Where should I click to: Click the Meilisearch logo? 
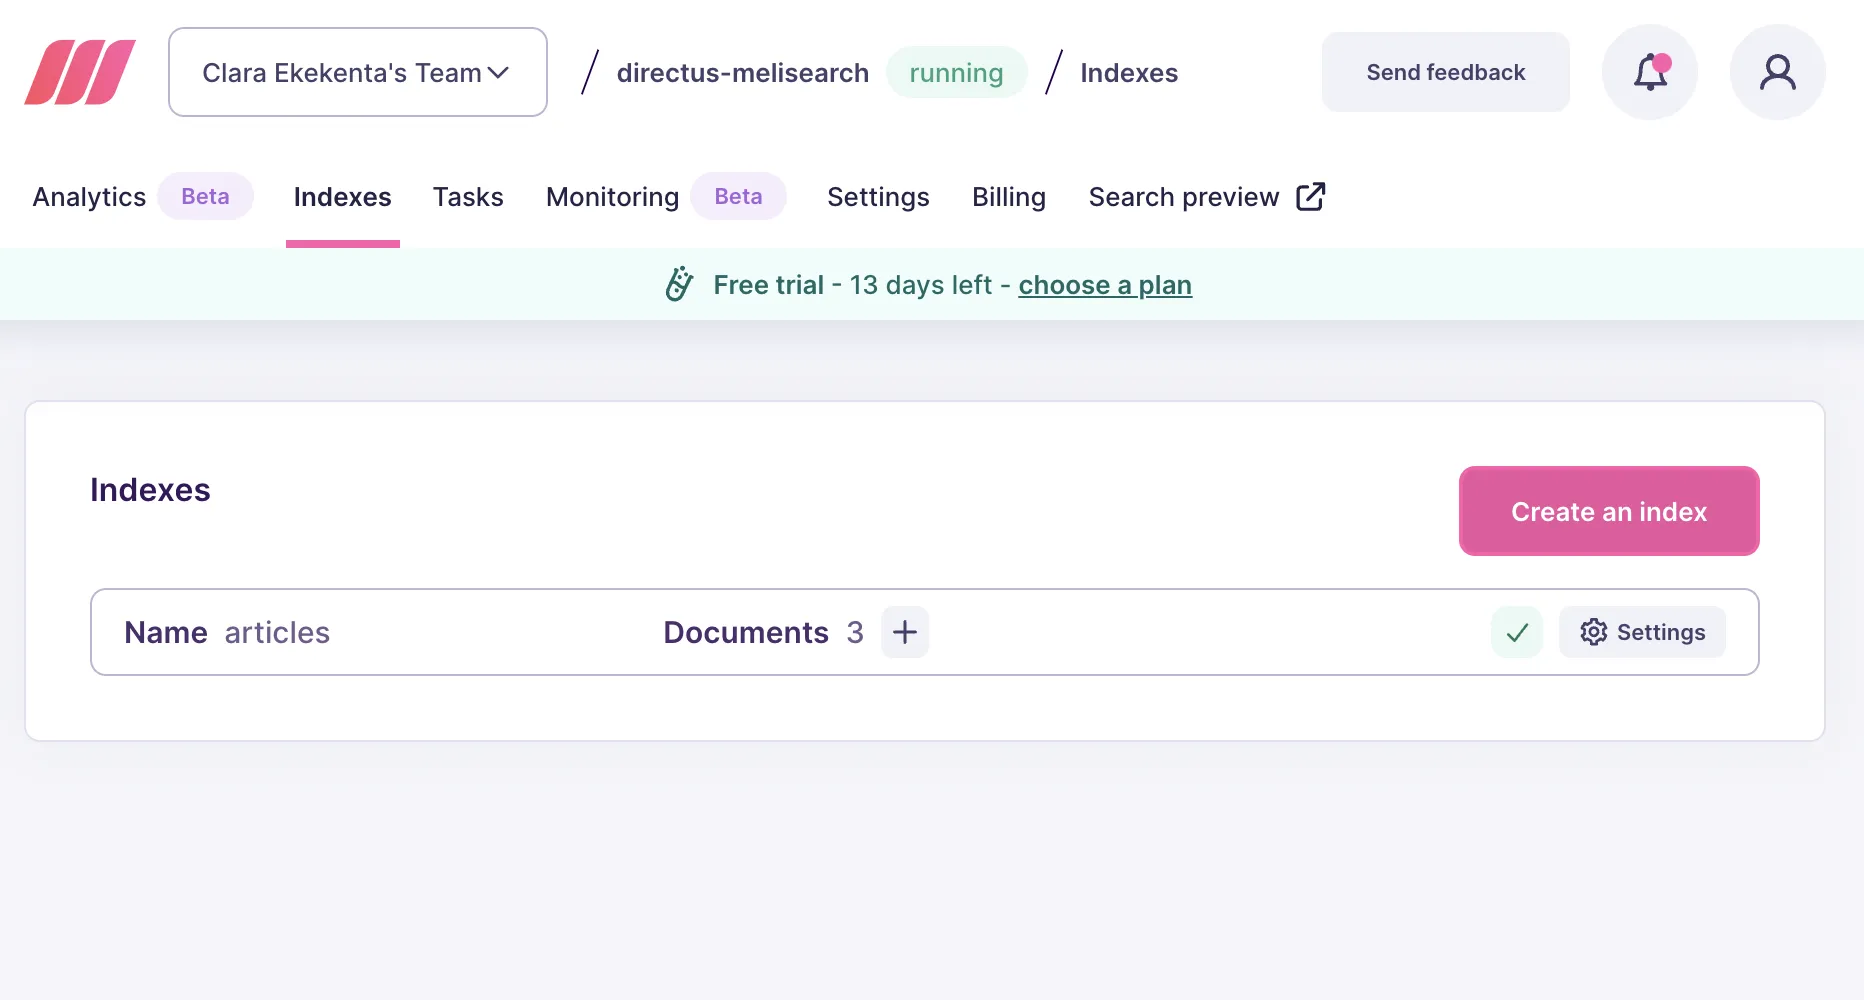(x=80, y=72)
